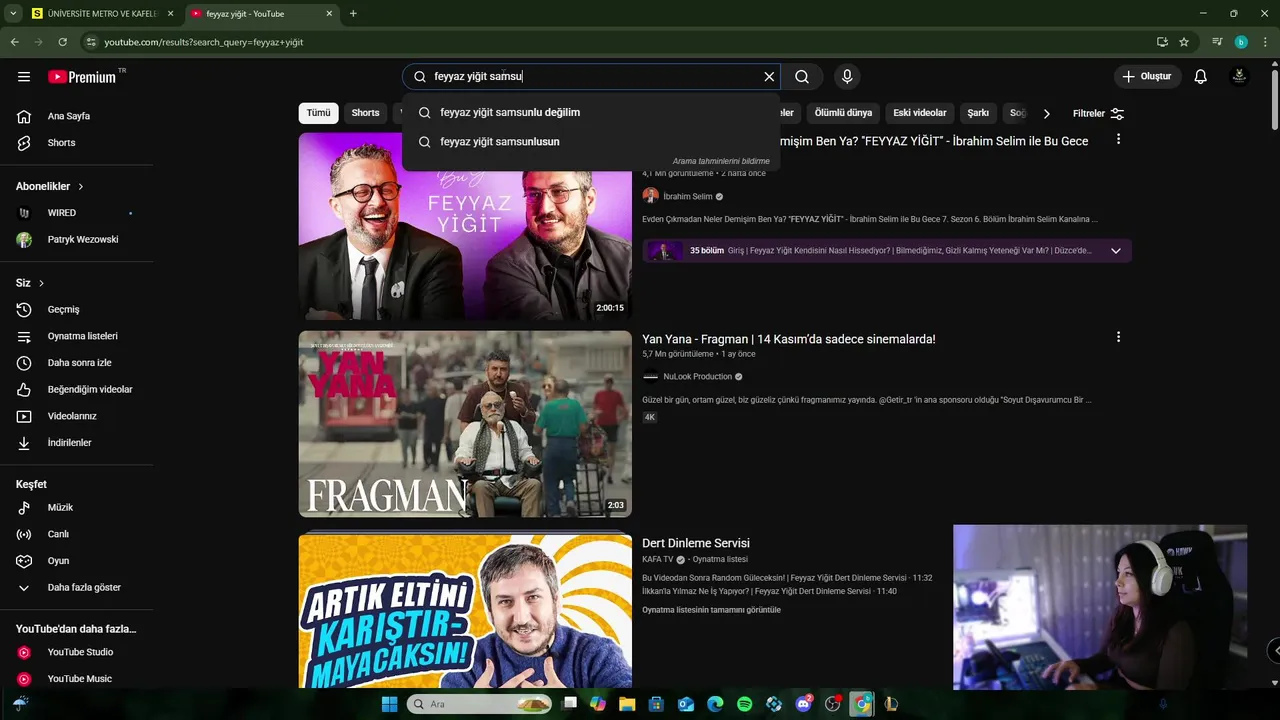Show more filter chips arrow

[x=1046, y=113]
